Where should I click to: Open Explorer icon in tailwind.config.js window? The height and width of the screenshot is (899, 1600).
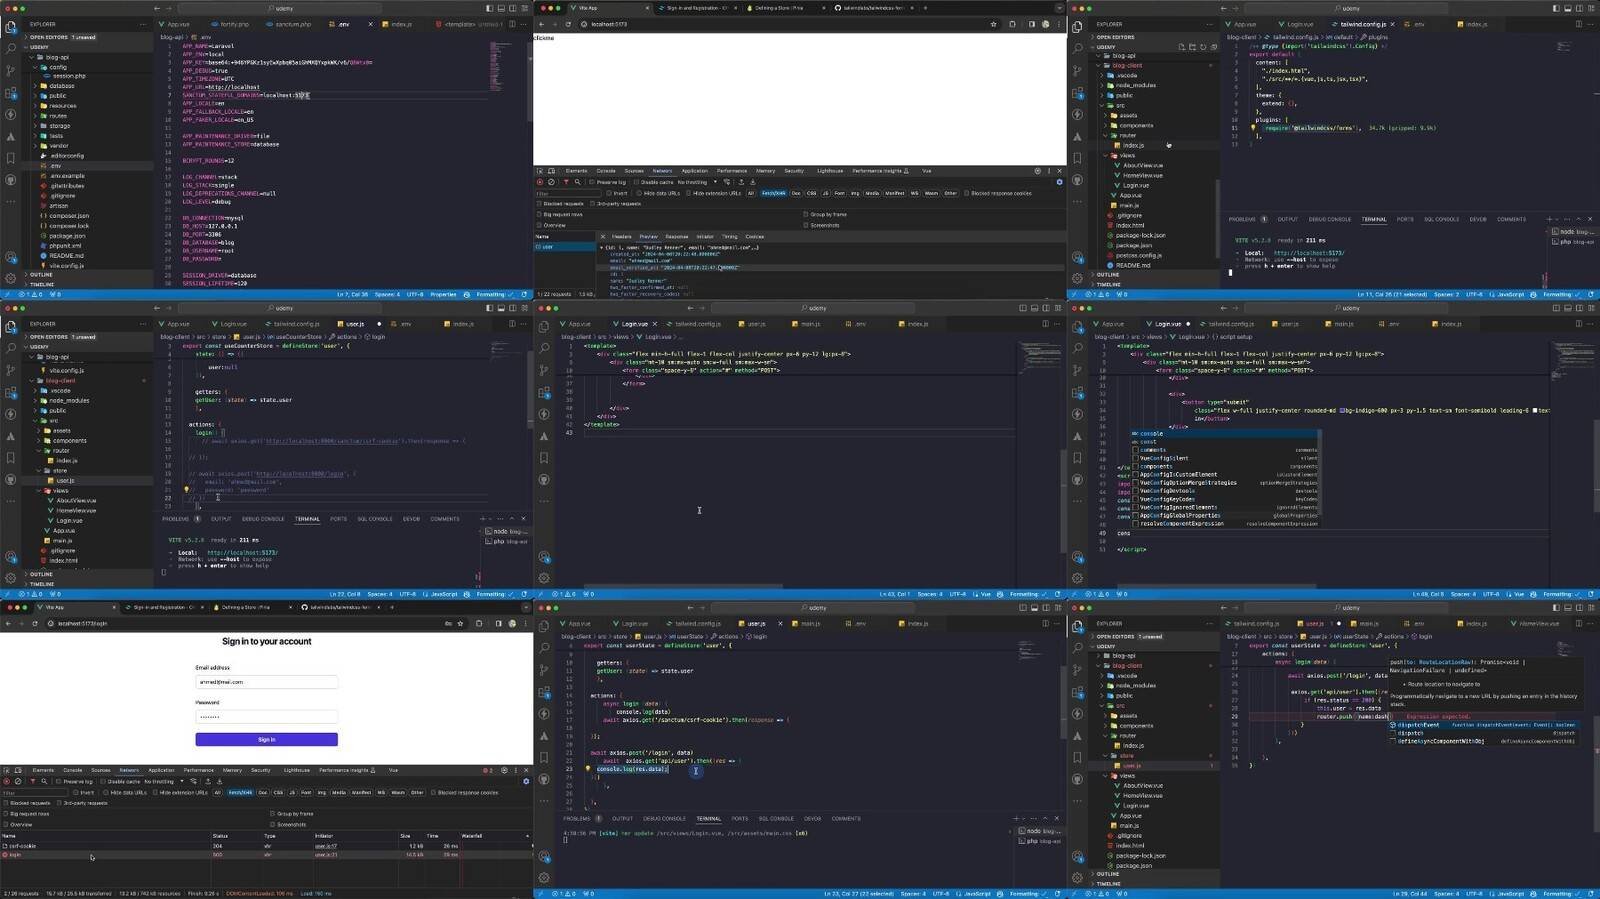pyautogui.click(x=1077, y=27)
